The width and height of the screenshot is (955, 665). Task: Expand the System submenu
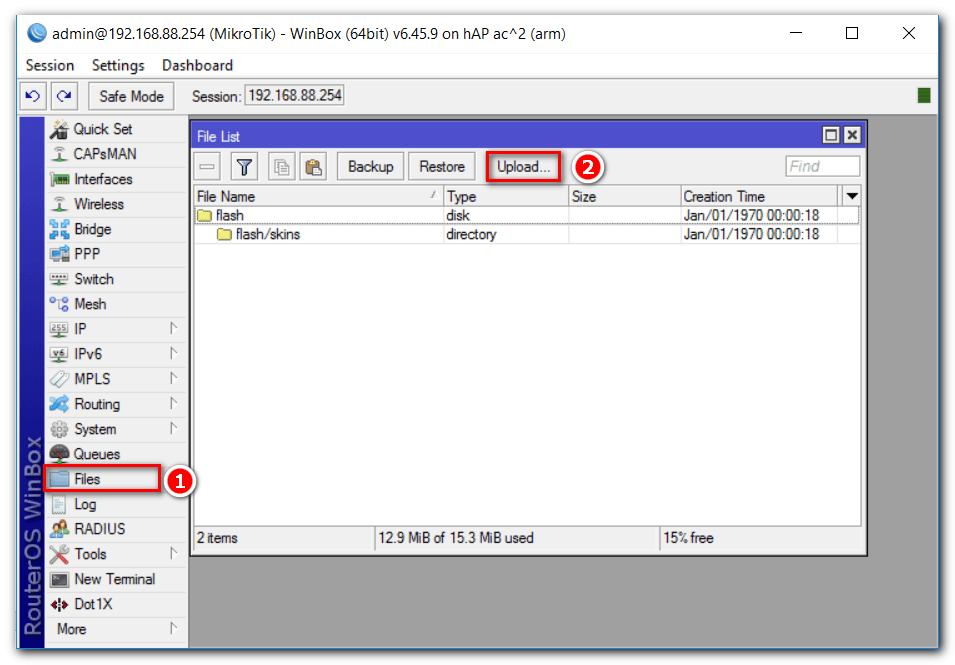coord(110,429)
